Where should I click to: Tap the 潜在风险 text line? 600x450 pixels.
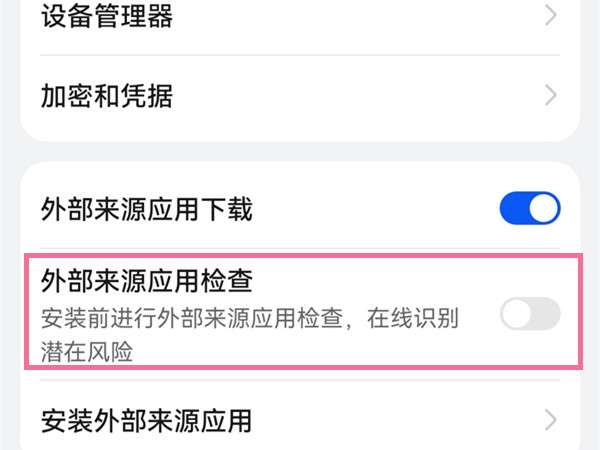(x=87, y=351)
